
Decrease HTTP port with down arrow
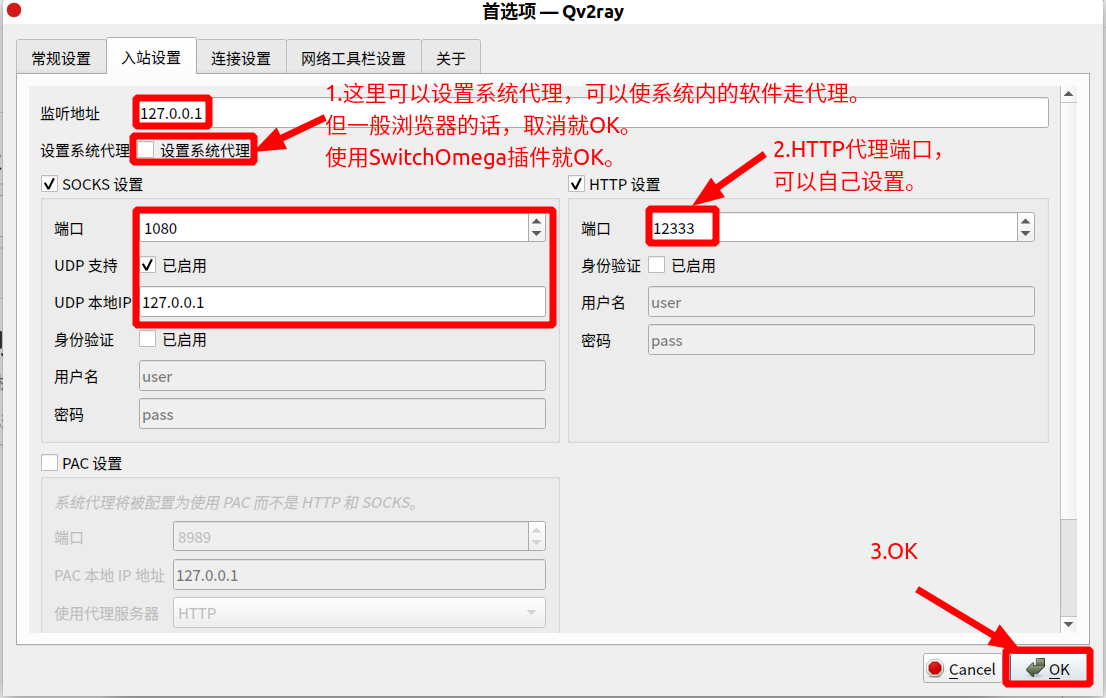[x=1026, y=235]
